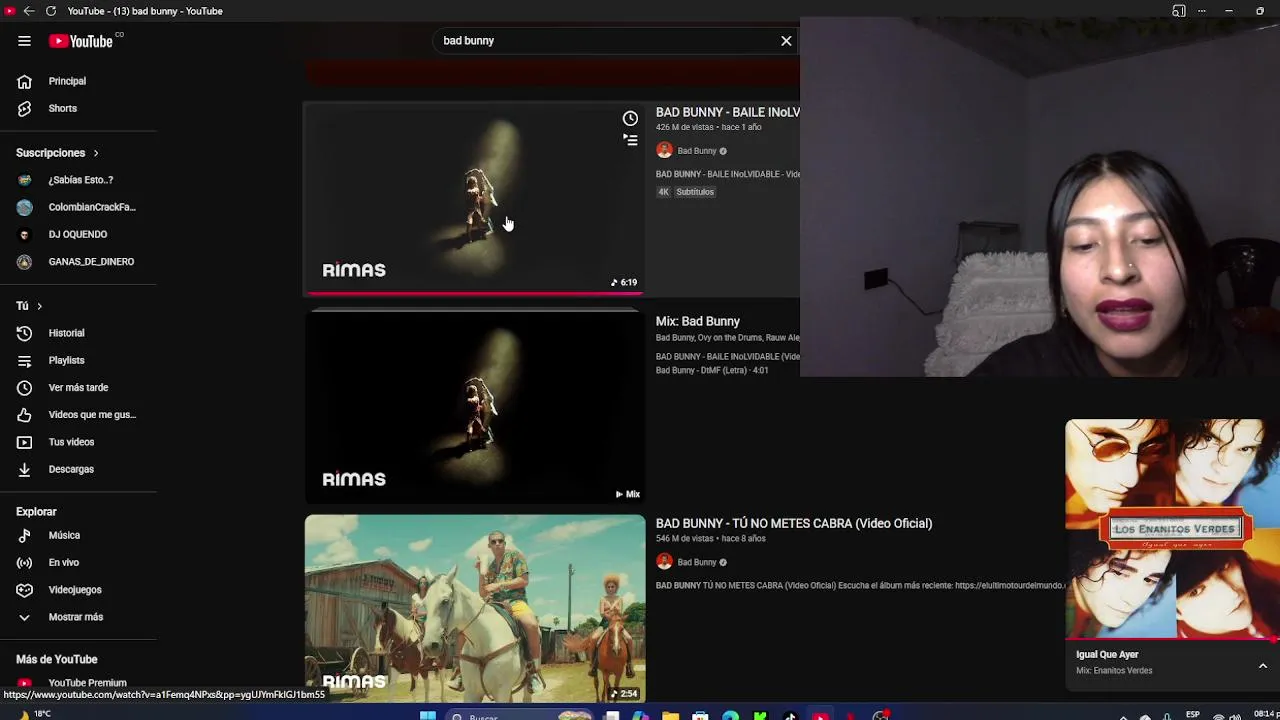Image resolution: width=1280 pixels, height=720 pixels.
Task: Click the ESP language indicator
Action: tap(1193, 714)
